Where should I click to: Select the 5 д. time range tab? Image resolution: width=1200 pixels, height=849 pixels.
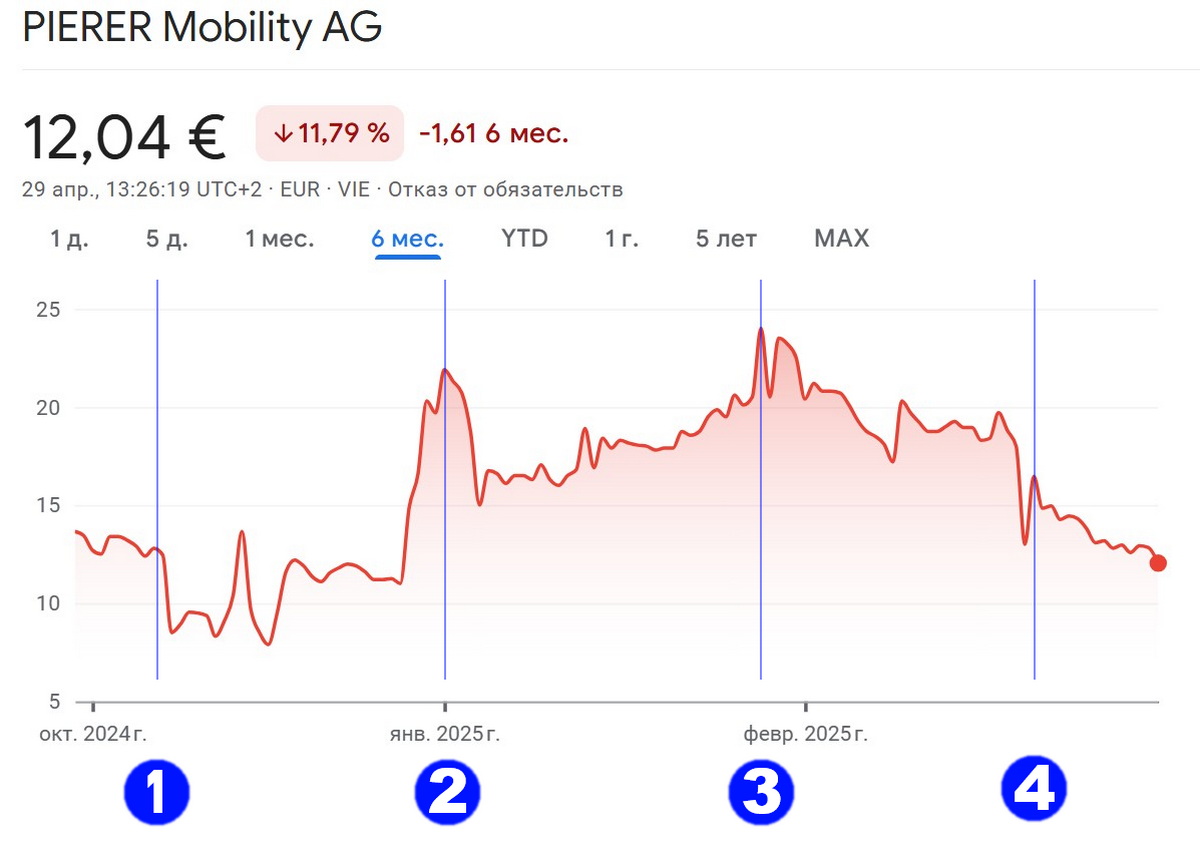(167, 239)
